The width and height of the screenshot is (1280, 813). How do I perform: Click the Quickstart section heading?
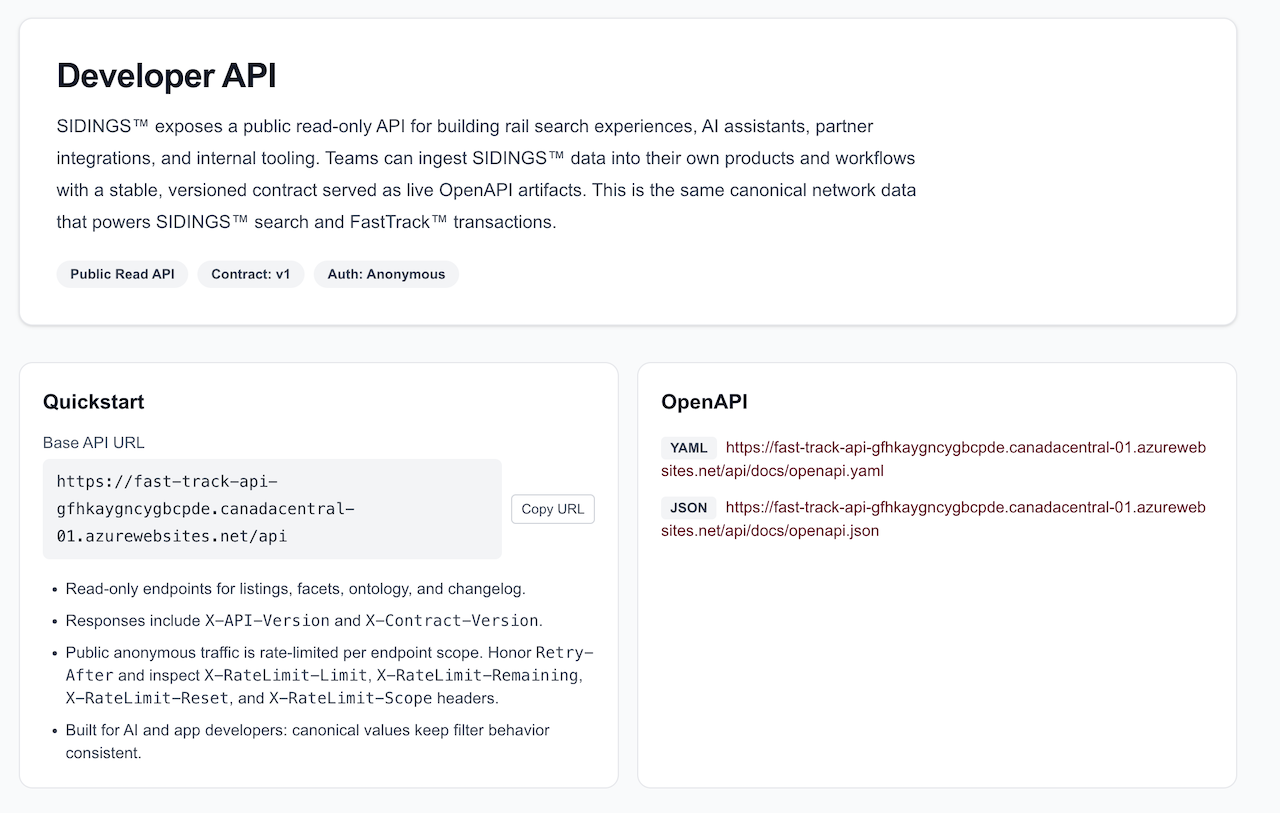click(x=93, y=402)
